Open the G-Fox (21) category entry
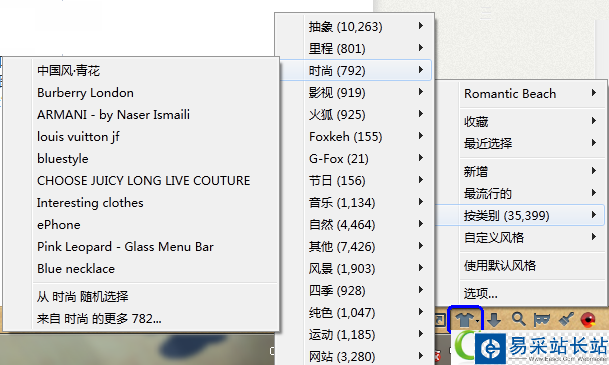The image size is (609, 365). point(355,158)
